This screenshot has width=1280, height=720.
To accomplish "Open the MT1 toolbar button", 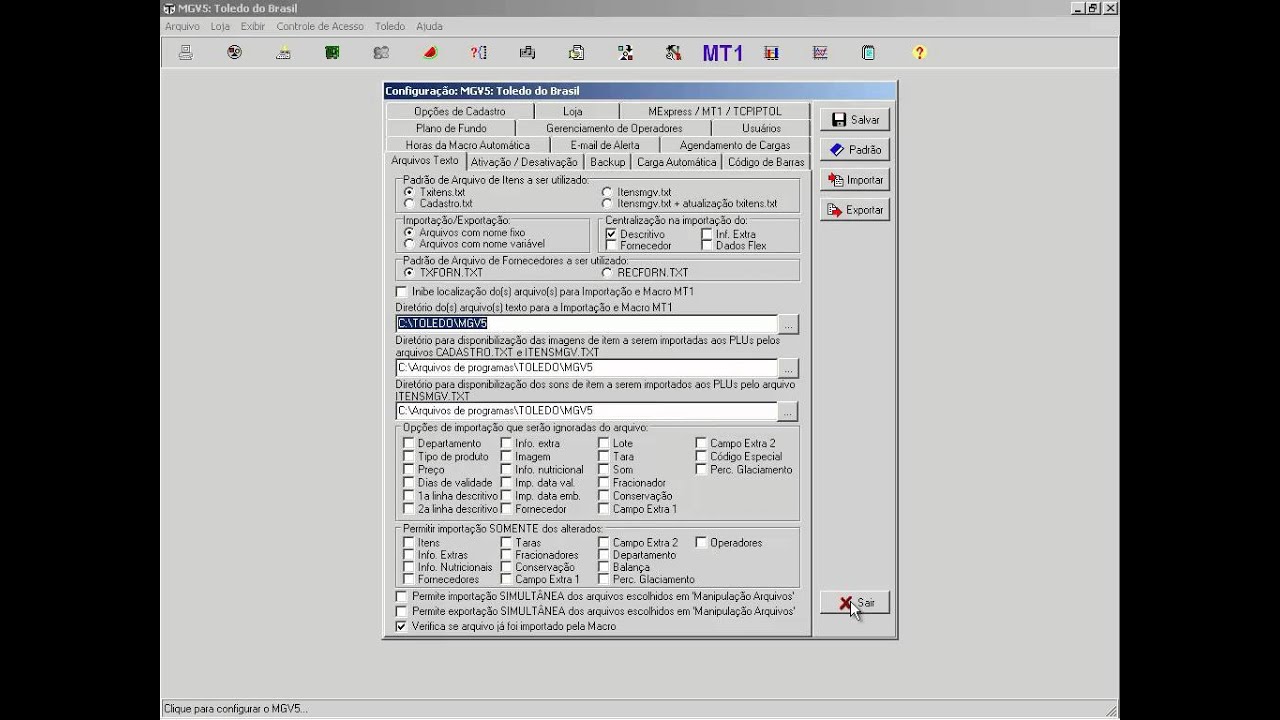I will click(722, 53).
